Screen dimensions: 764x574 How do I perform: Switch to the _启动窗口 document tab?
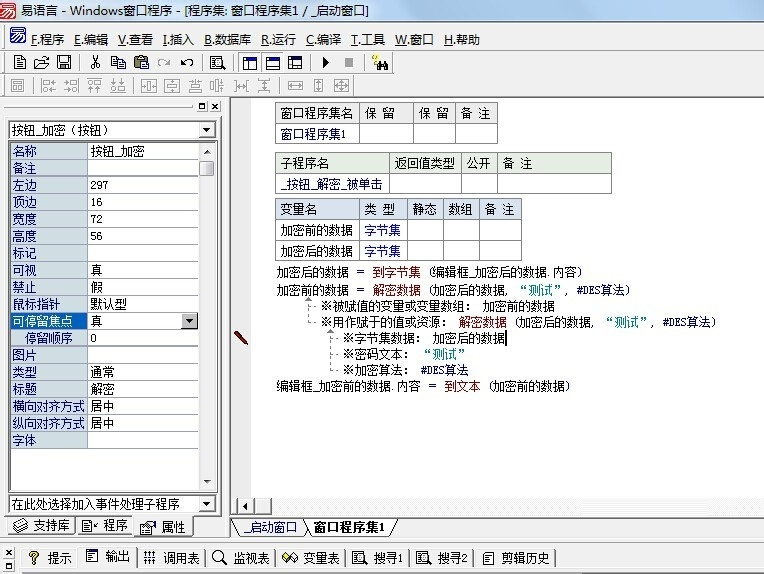[x=269, y=527]
